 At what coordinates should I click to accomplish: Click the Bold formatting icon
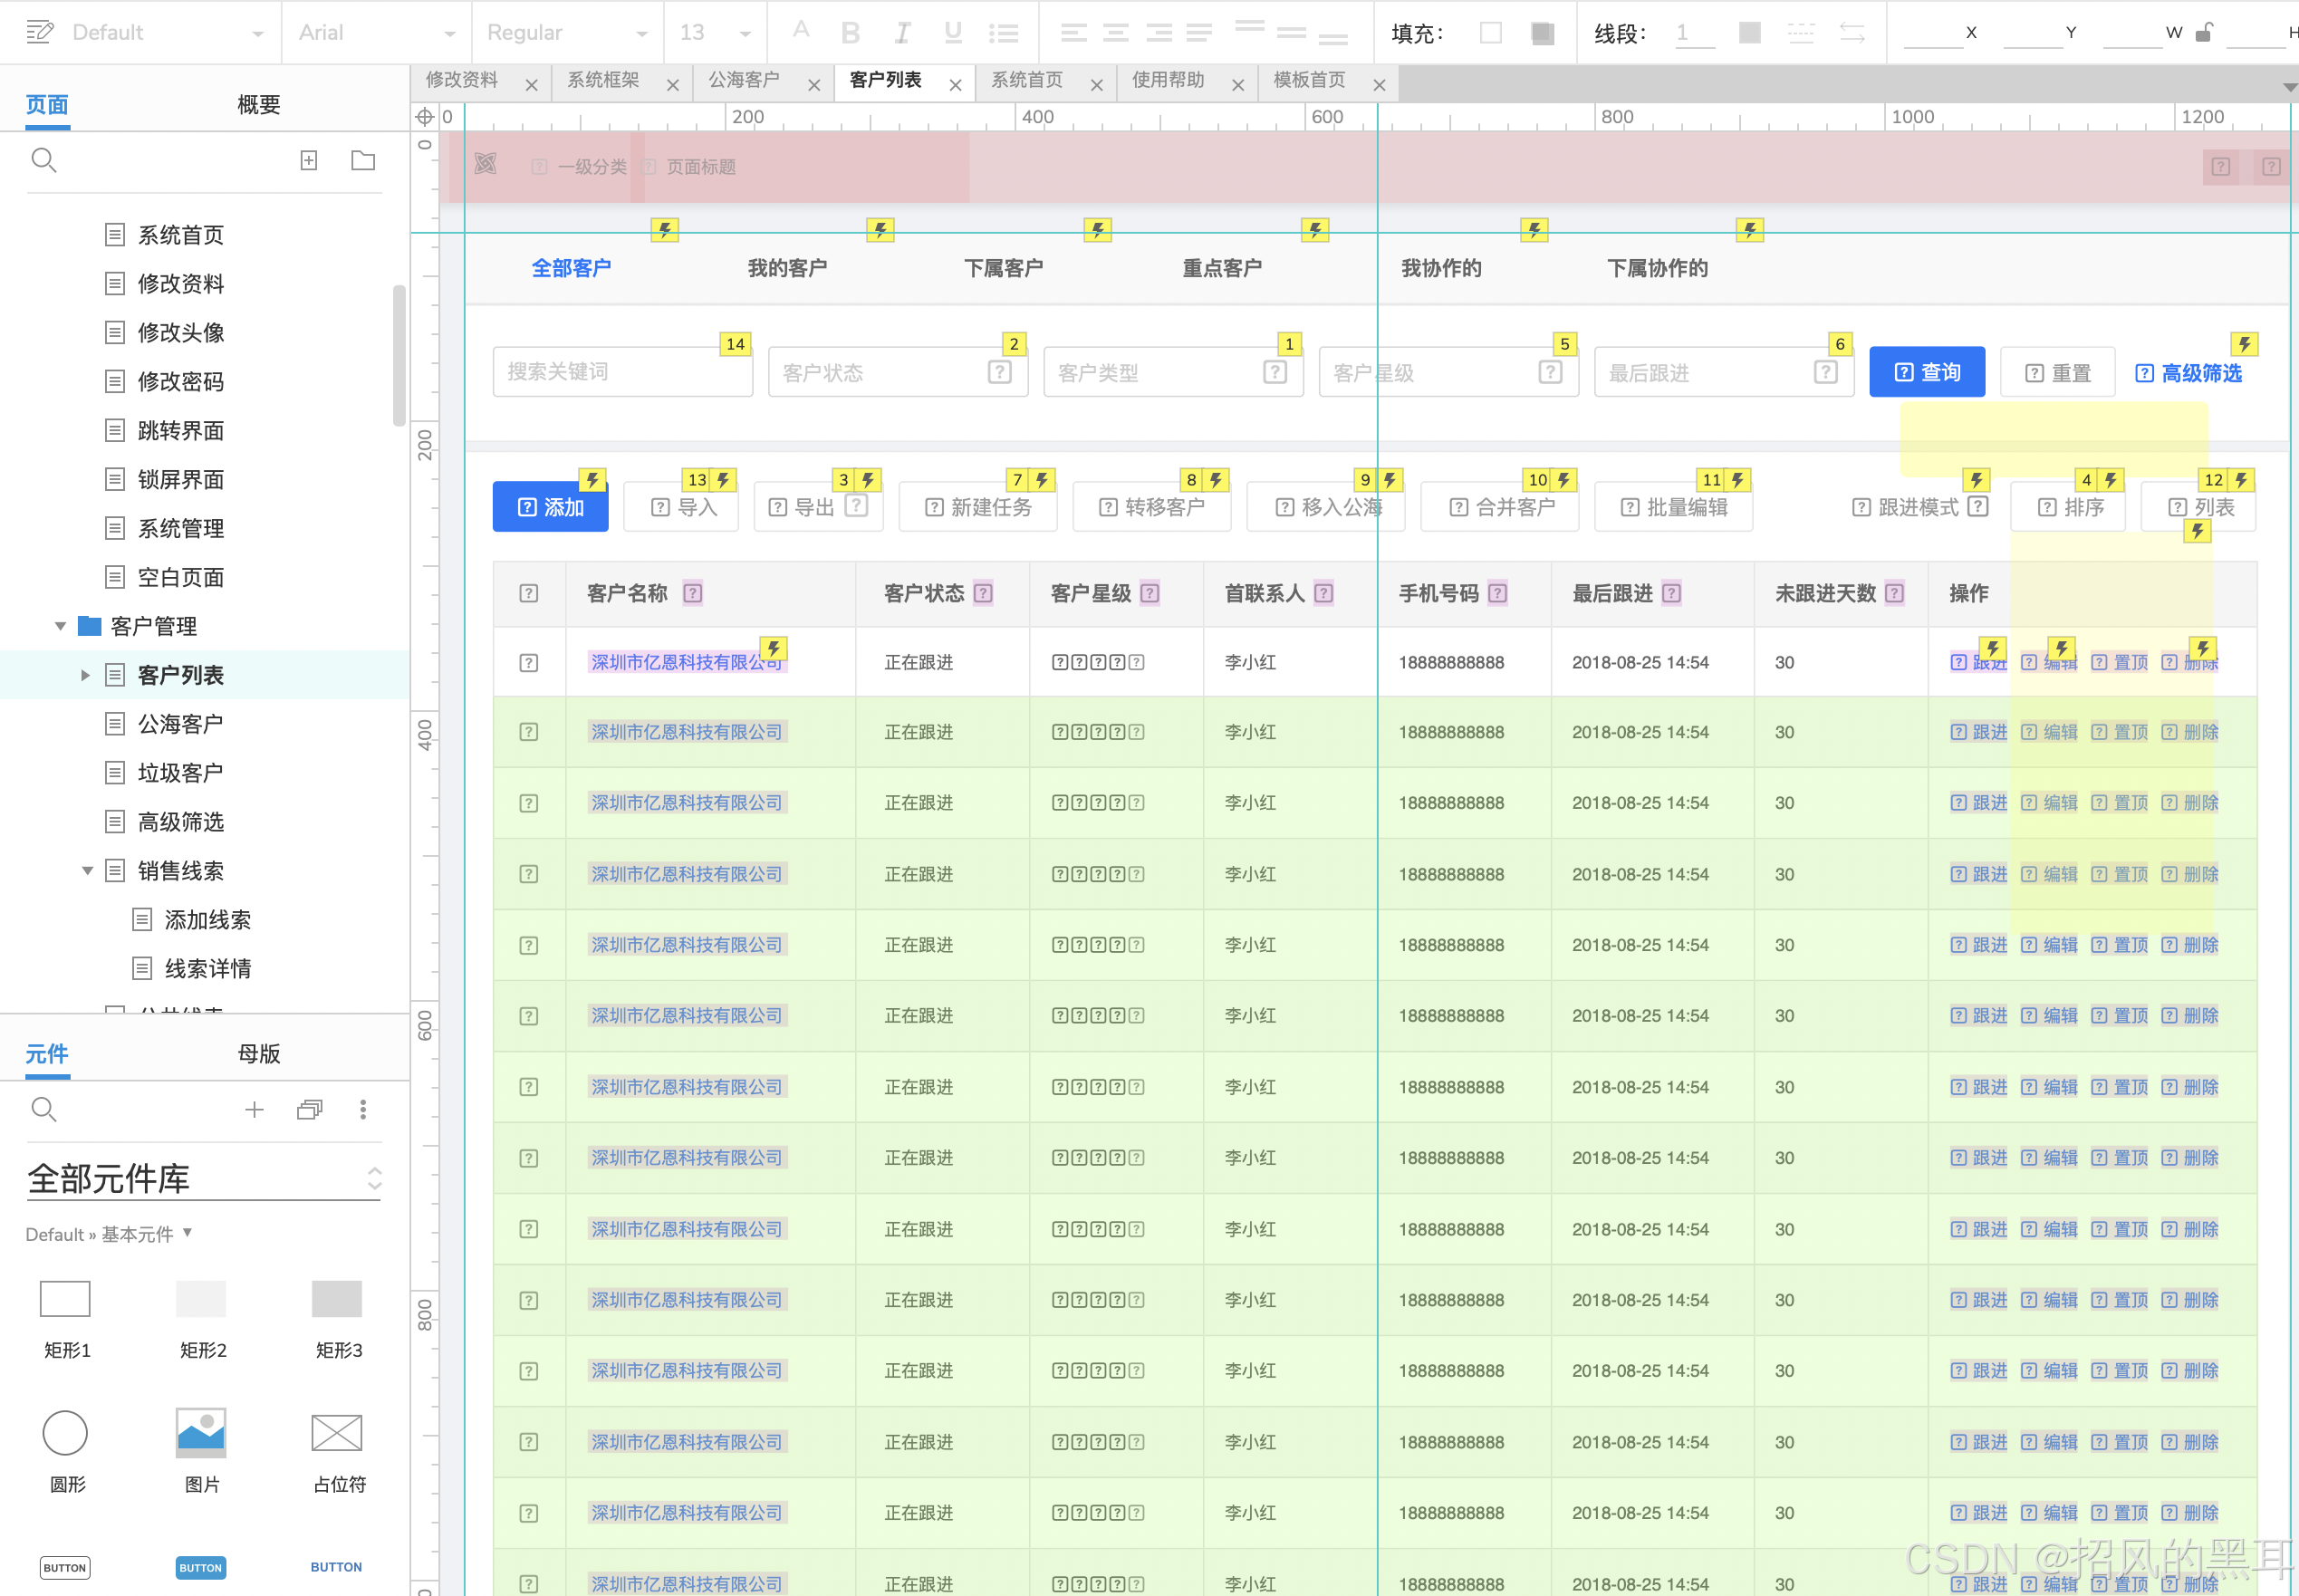pyautogui.click(x=850, y=33)
